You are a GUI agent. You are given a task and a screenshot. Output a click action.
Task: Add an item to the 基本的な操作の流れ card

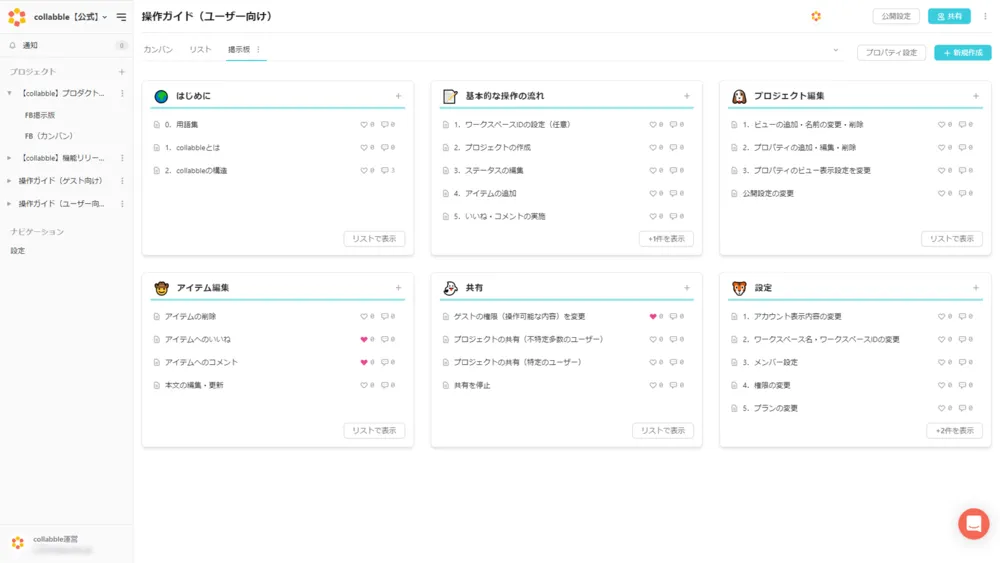point(687,96)
